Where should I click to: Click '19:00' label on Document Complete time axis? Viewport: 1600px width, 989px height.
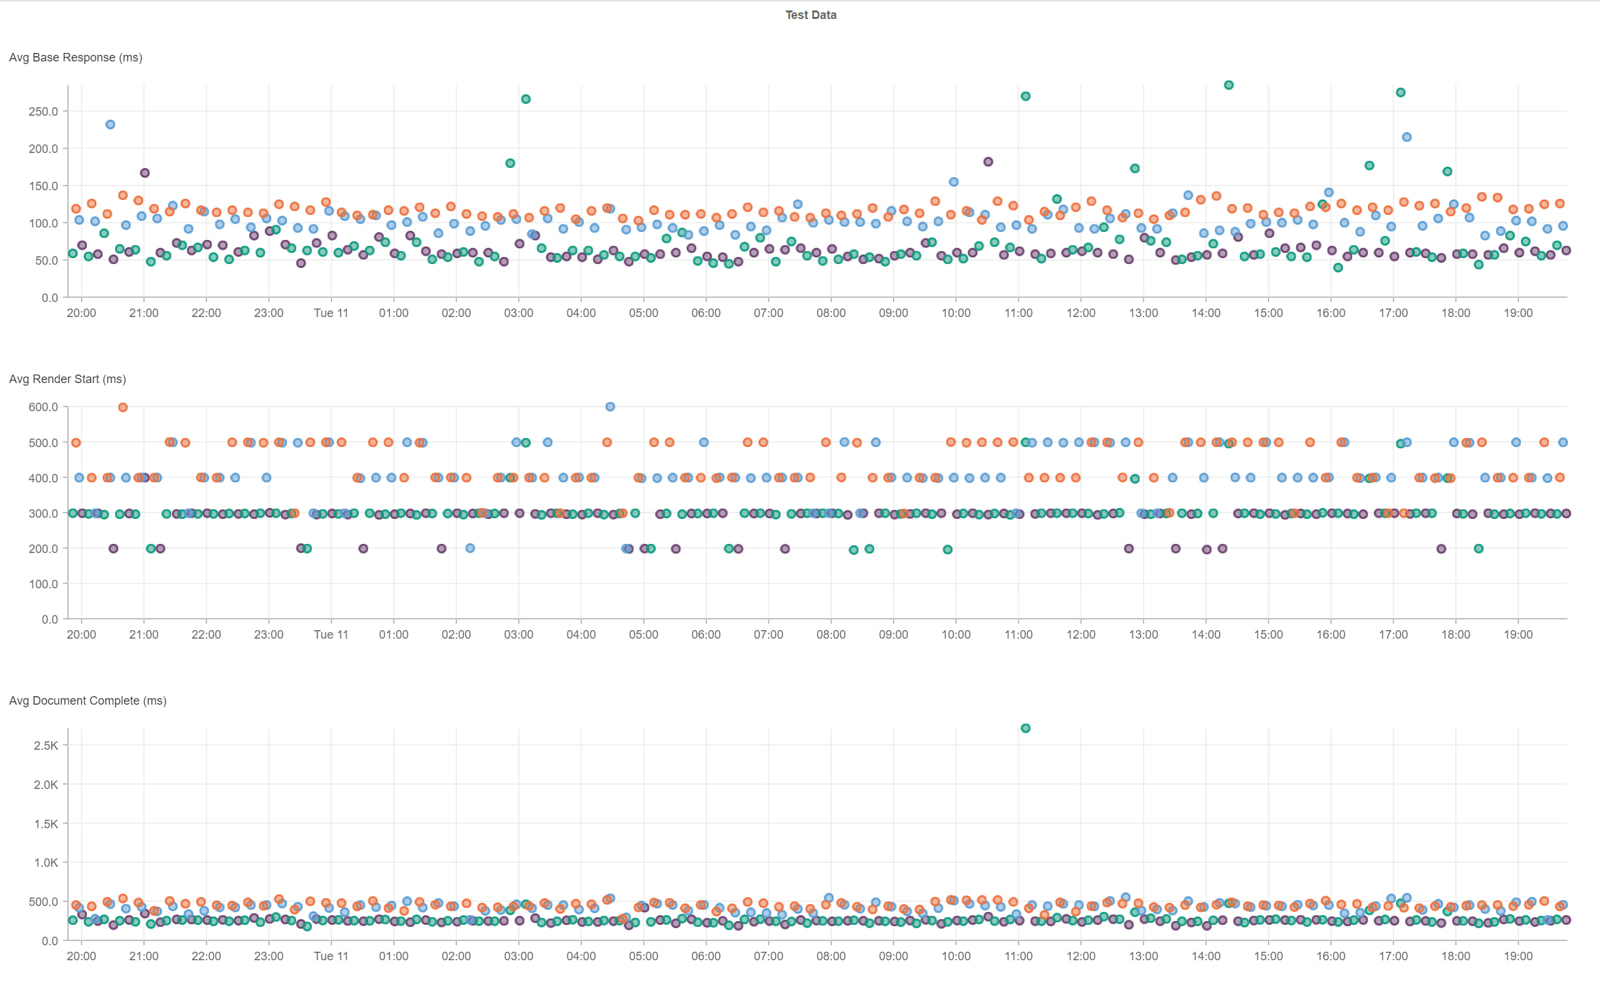[1518, 956]
